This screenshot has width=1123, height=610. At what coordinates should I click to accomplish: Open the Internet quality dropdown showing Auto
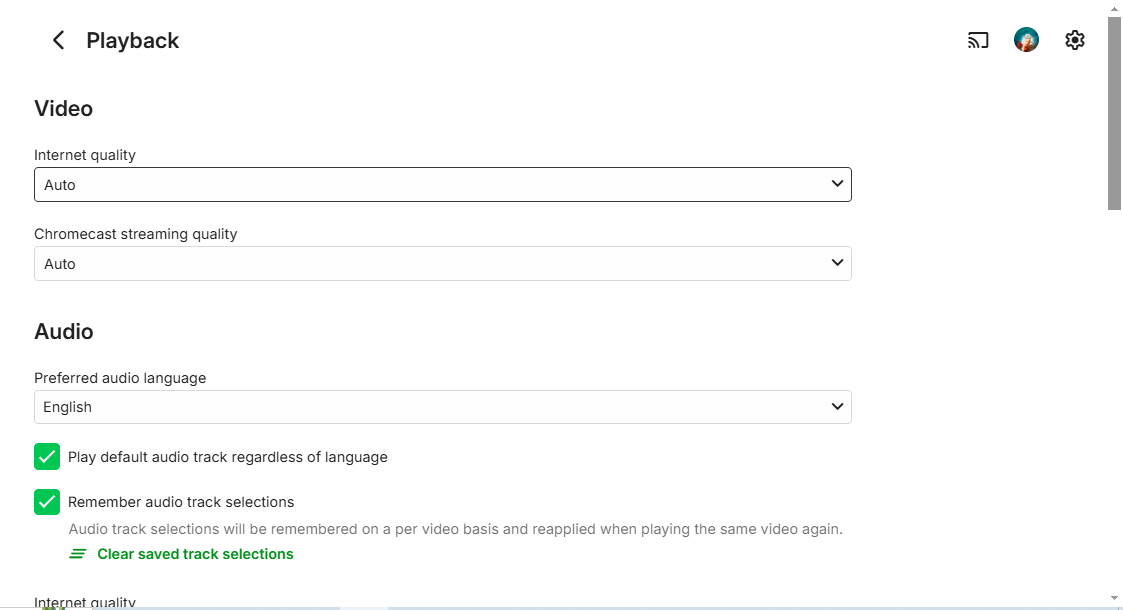[x=442, y=185]
